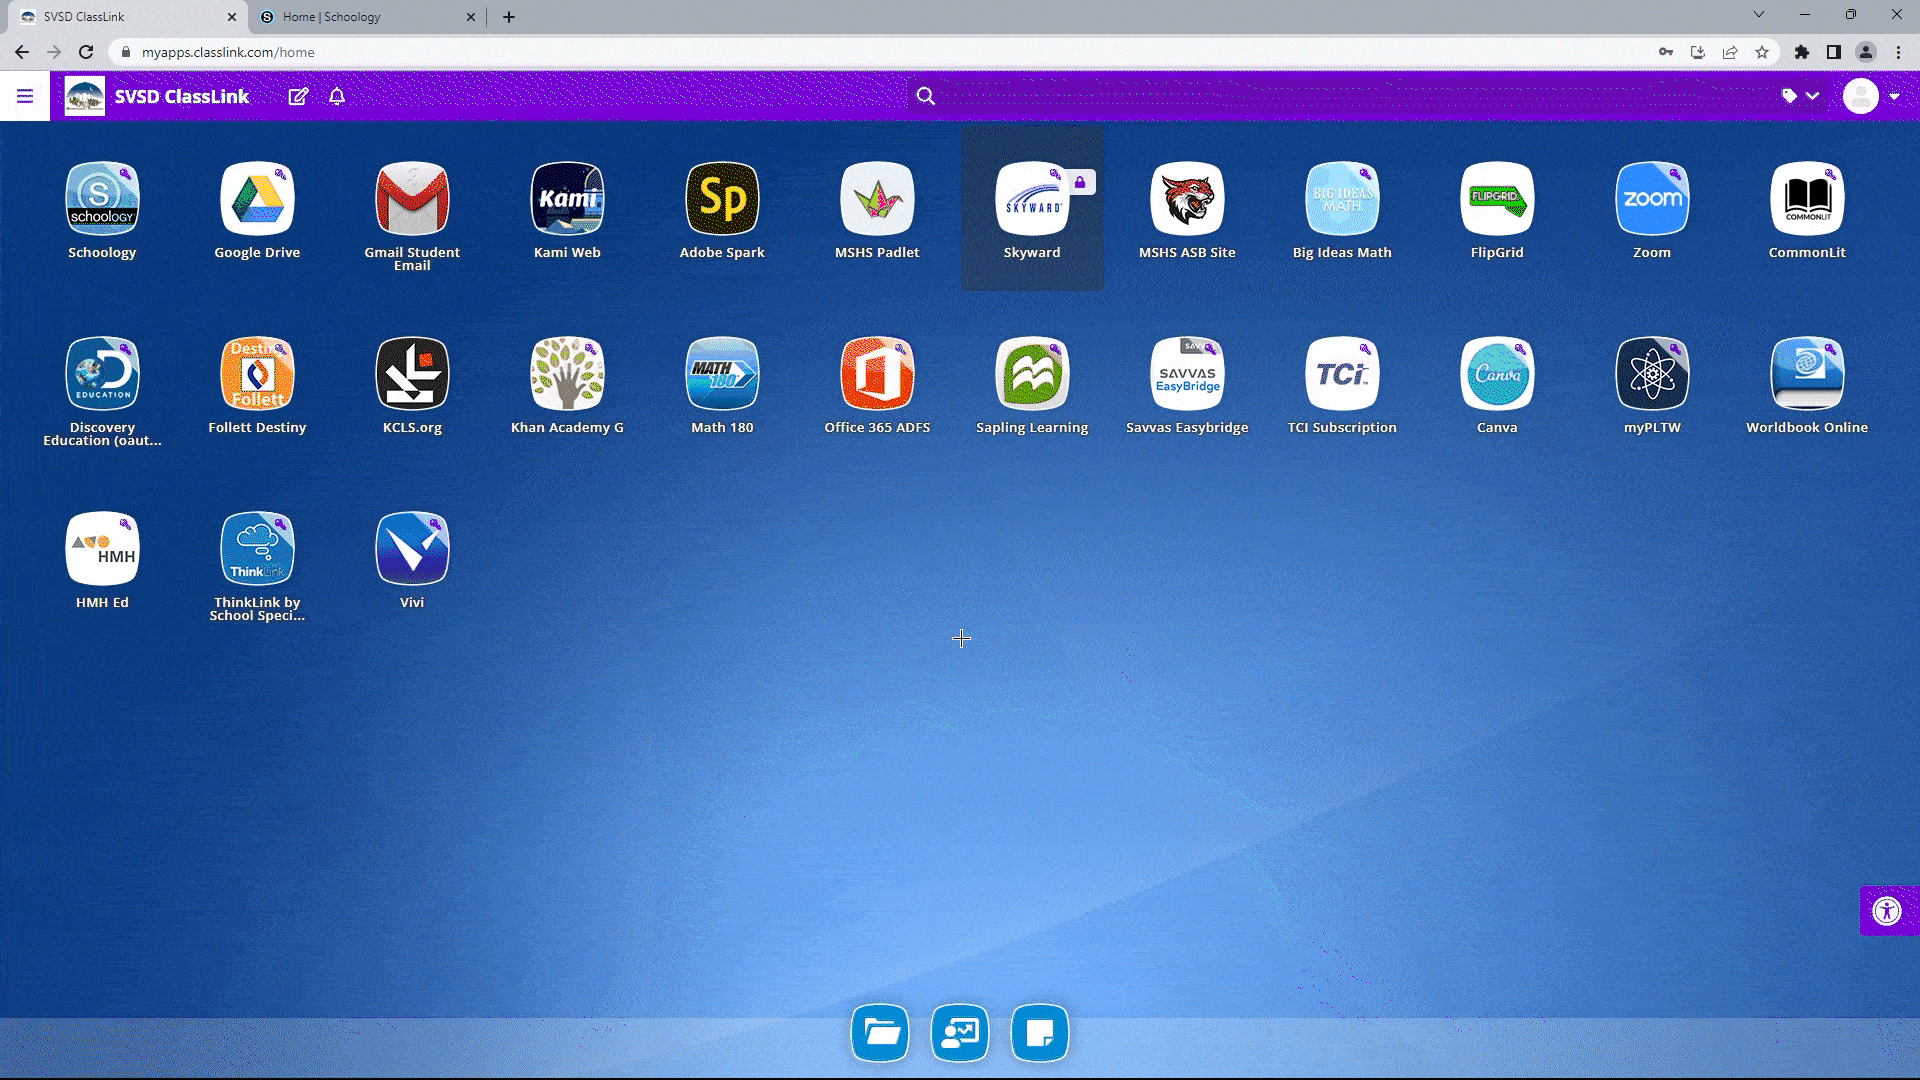Launch the Skyward app
The height and width of the screenshot is (1080, 1920).
coord(1032,199)
